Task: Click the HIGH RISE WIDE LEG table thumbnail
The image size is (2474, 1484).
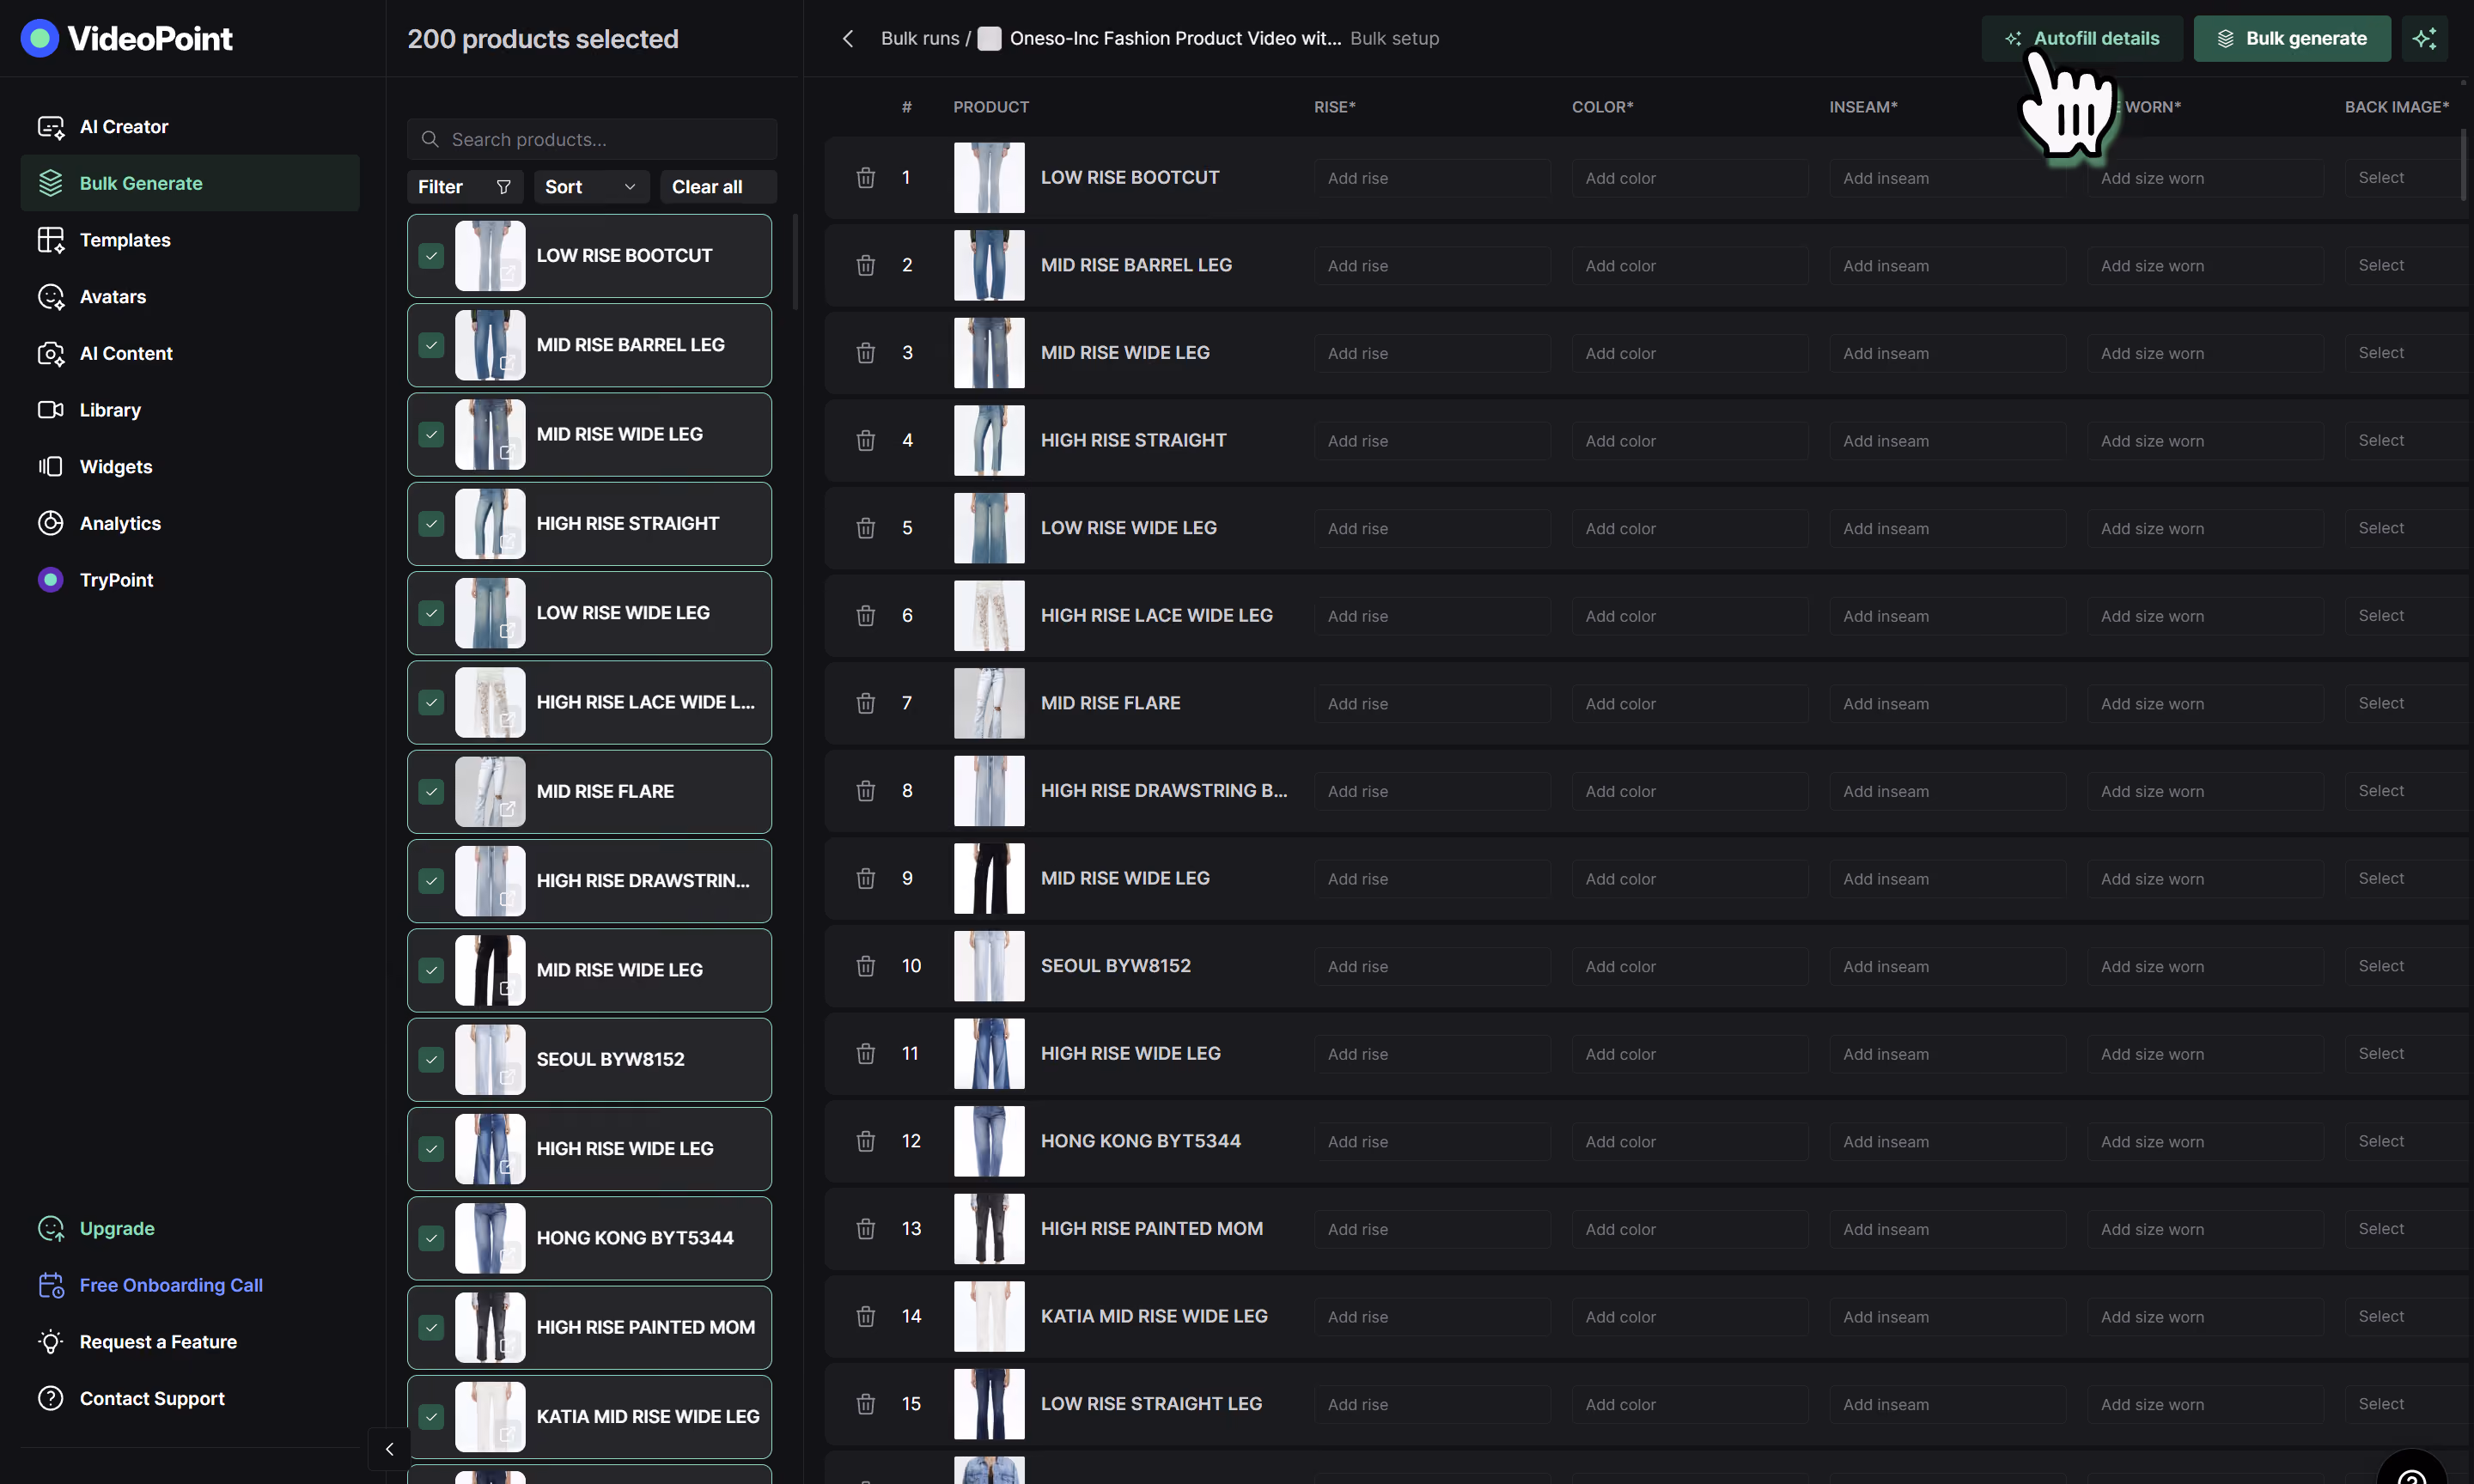Action: (989, 1054)
